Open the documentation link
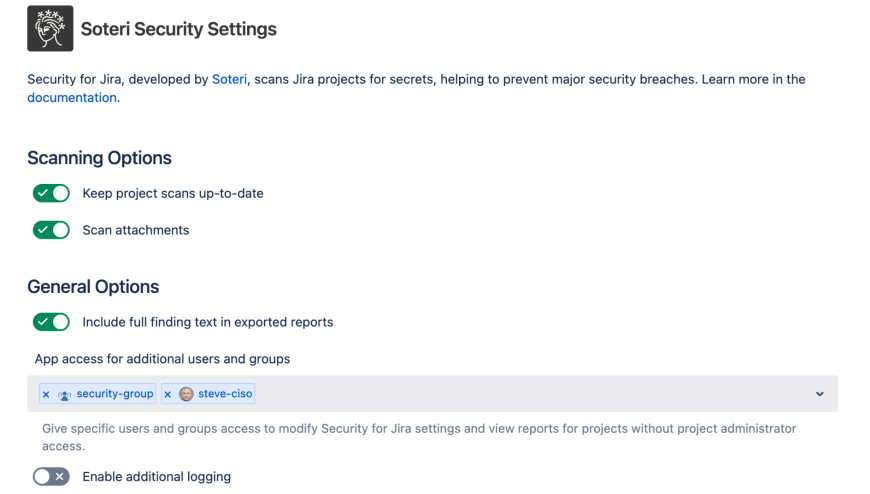Viewport: 870px width, 494px height. pyautogui.click(x=72, y=98)
